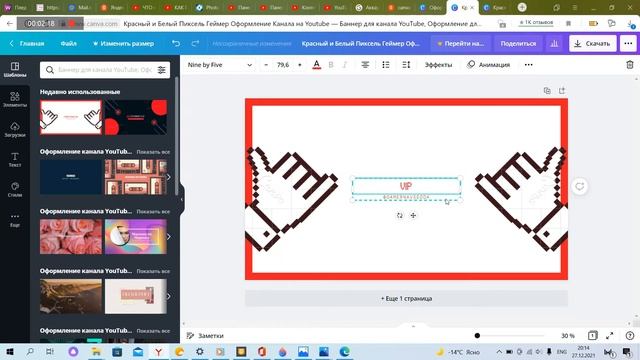The width and height of the screenshot is (640, 360).
Task: Show more toolbar options
Action: tap(529, 65)
